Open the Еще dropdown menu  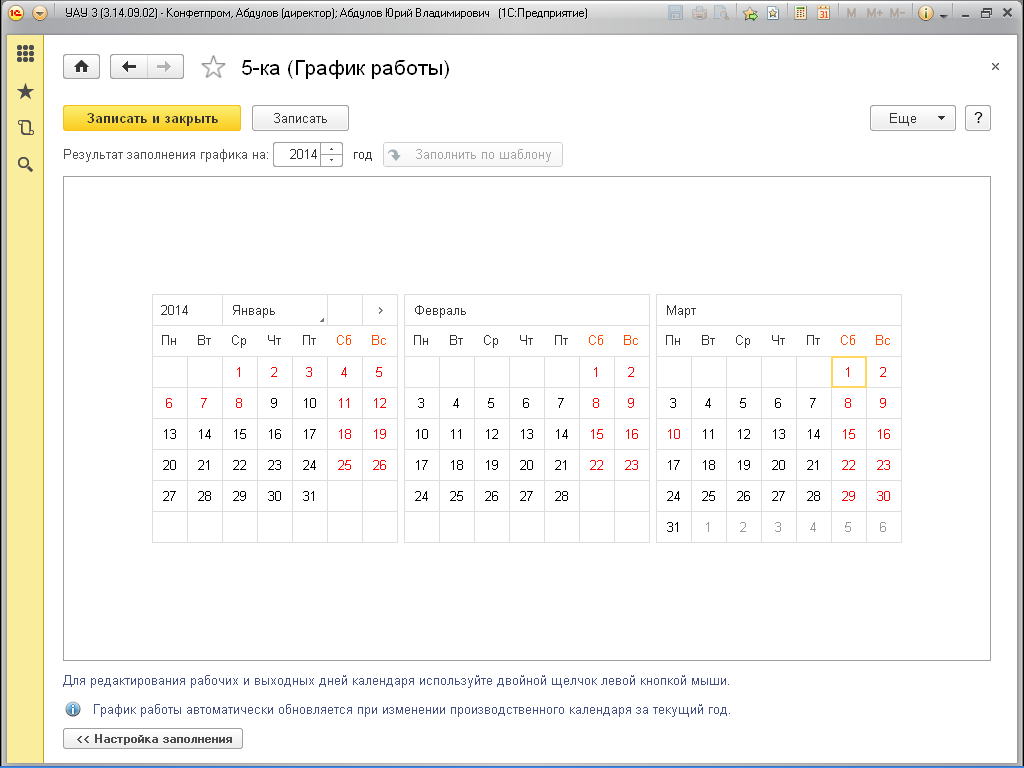[912, 118]
